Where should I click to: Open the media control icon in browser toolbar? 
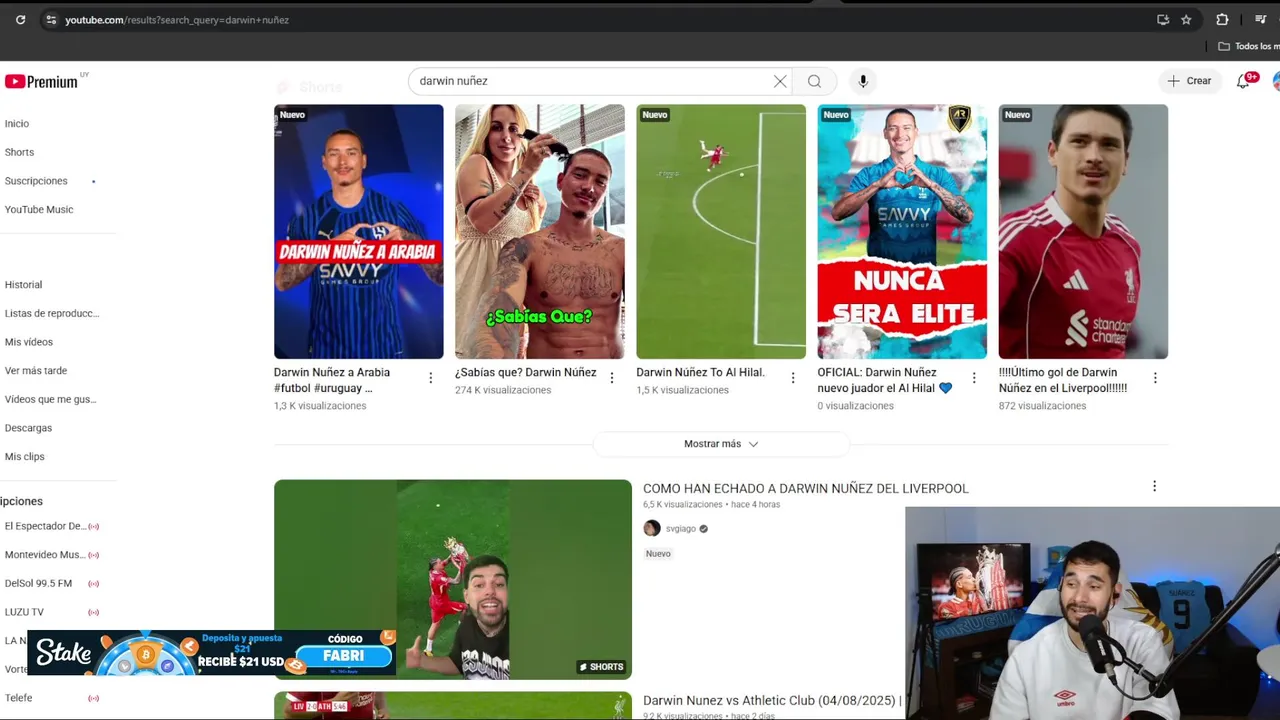pyautogui.click(x=1260, y=20)
